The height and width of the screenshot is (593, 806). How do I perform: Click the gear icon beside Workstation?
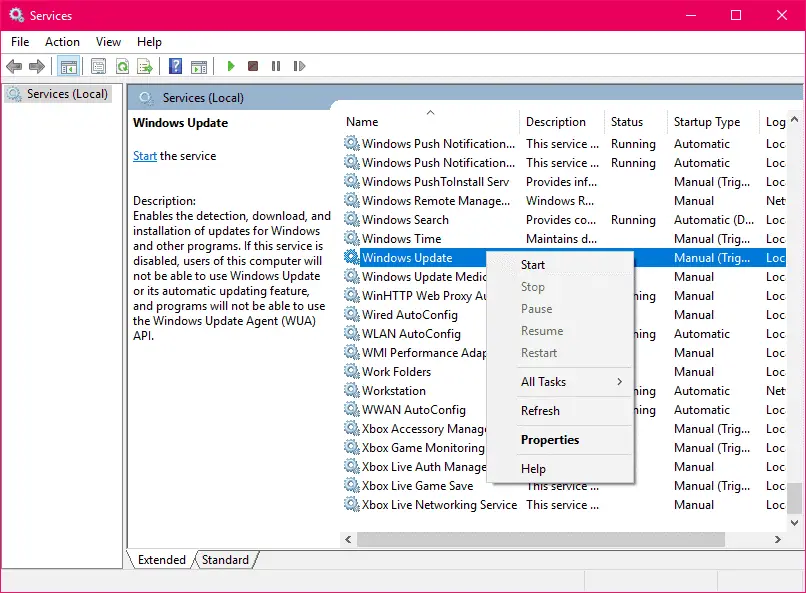(x=352, y=391)
